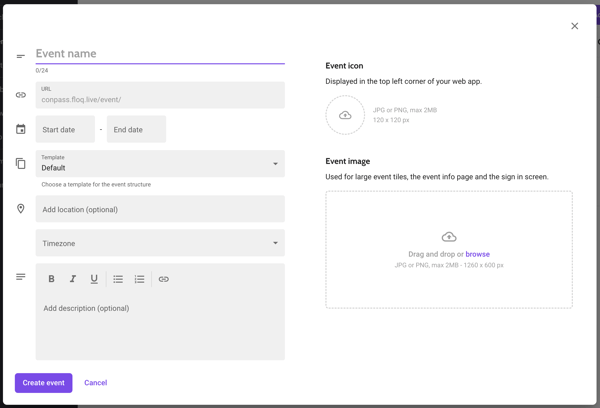Click the location pin icon

tap(21, 209)
